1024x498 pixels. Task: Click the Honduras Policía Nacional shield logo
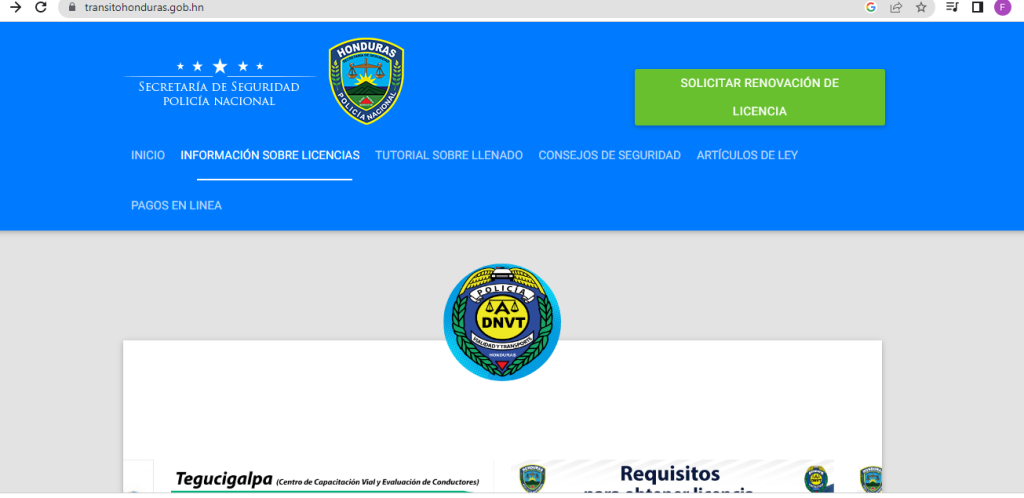[x=366, y=80]
